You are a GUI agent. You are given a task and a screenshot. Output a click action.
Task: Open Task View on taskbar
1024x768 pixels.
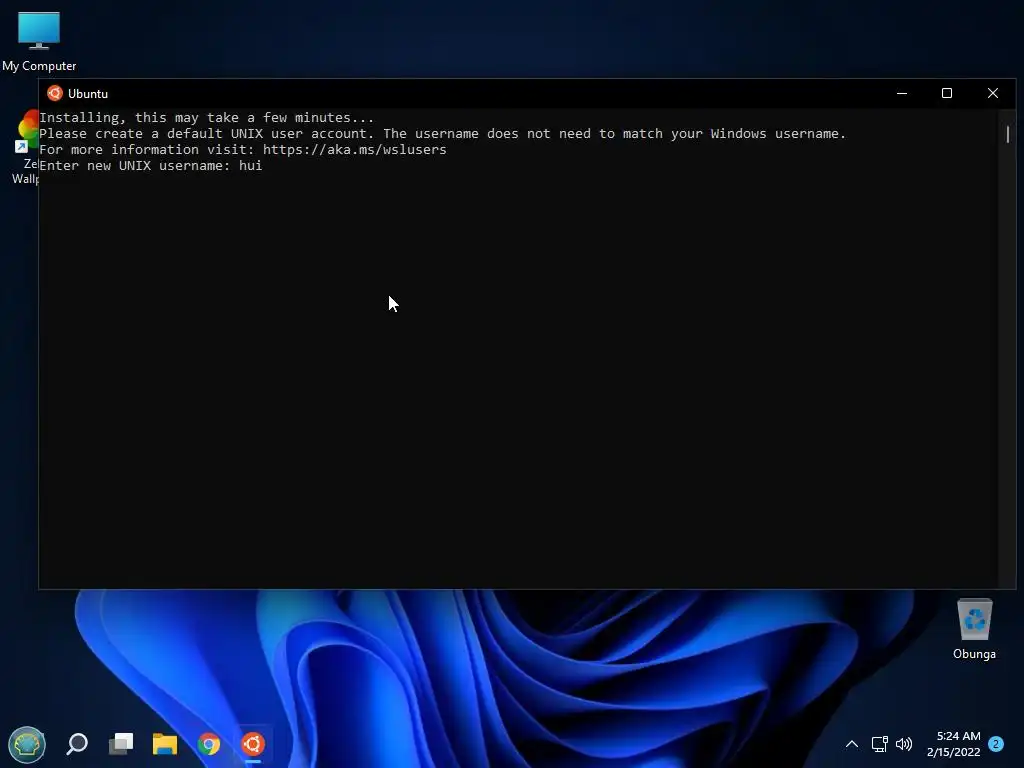(121, 744)
